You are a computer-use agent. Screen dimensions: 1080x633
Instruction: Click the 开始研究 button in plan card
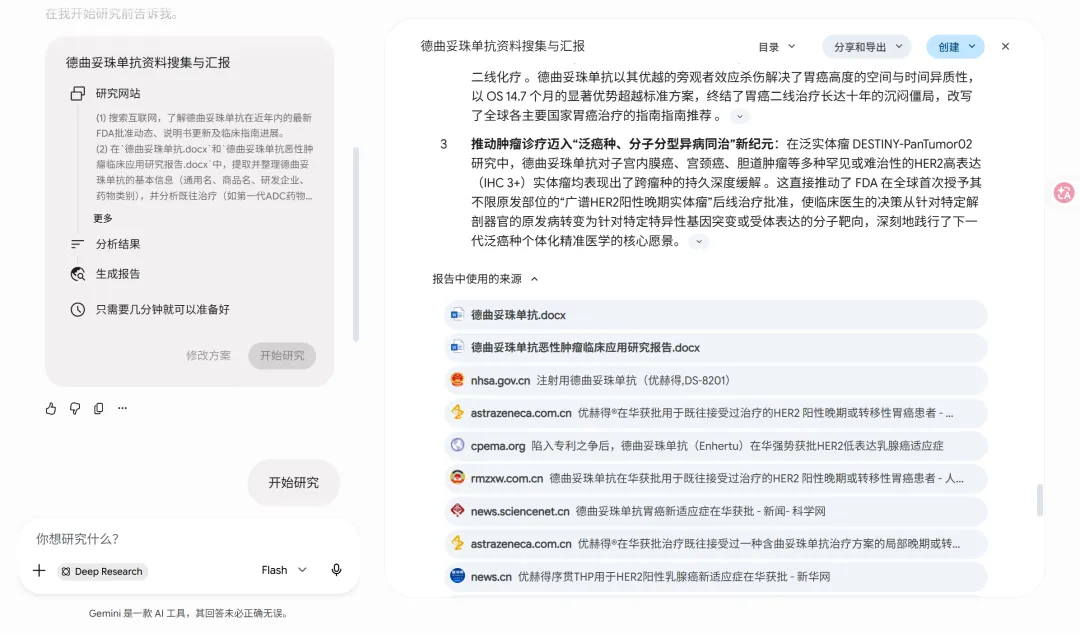click(x=282, y=355)
